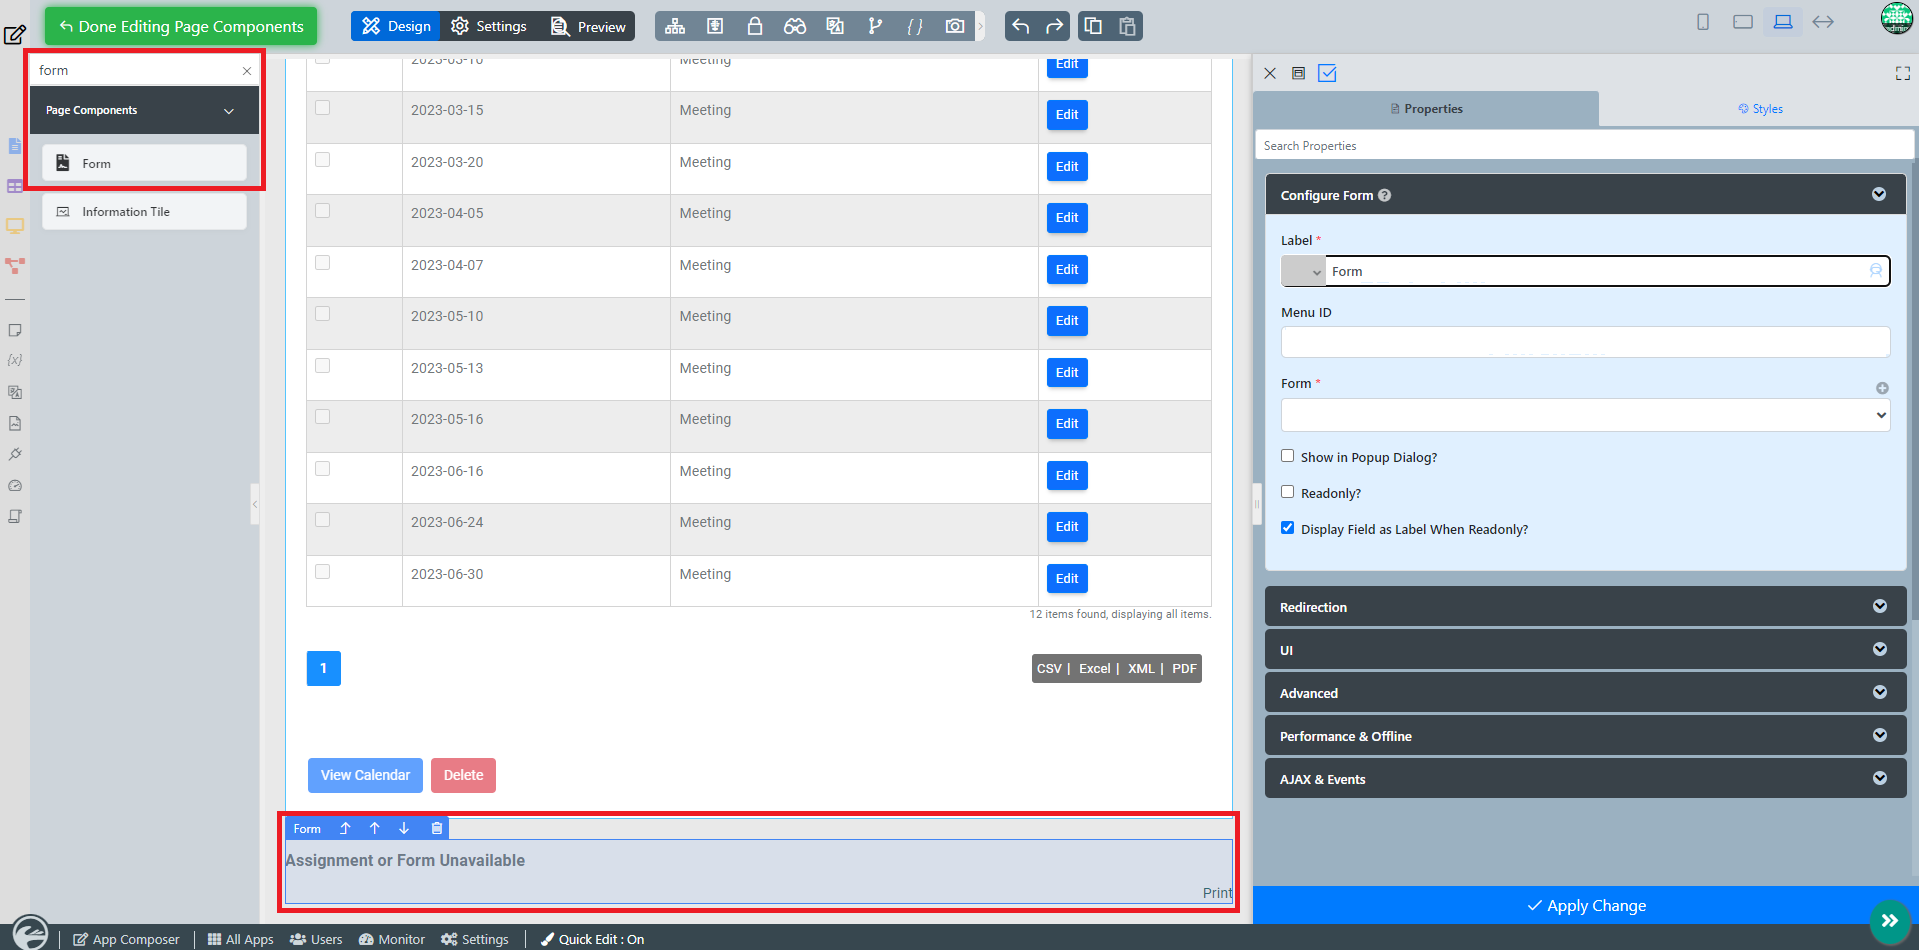Open the user avatar profile menu
The height and width of the screenshot is (950, 1919).
click(x=1896, y=18)
